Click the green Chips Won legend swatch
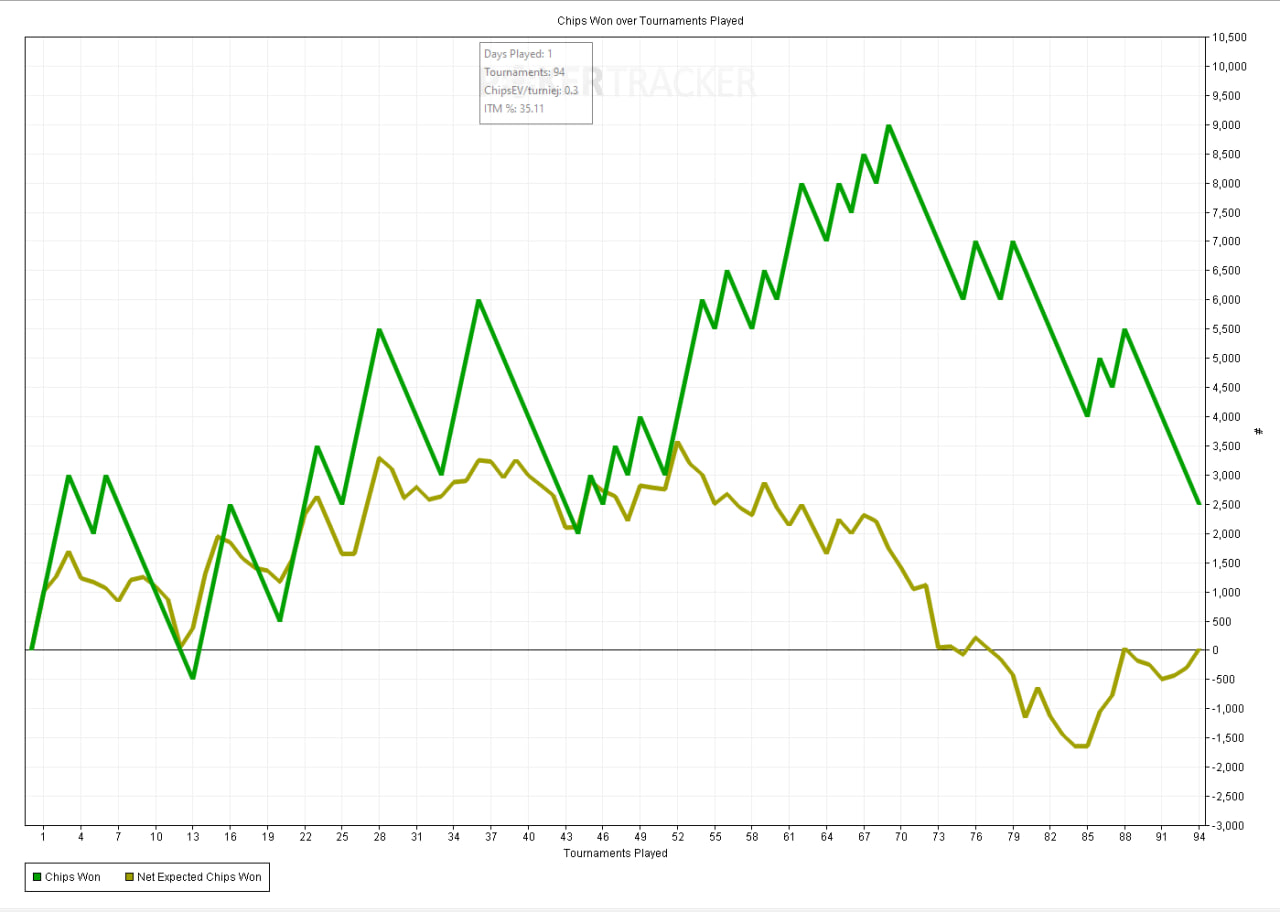This screenshot has width=1280, height=912. (x=37, y=878)
